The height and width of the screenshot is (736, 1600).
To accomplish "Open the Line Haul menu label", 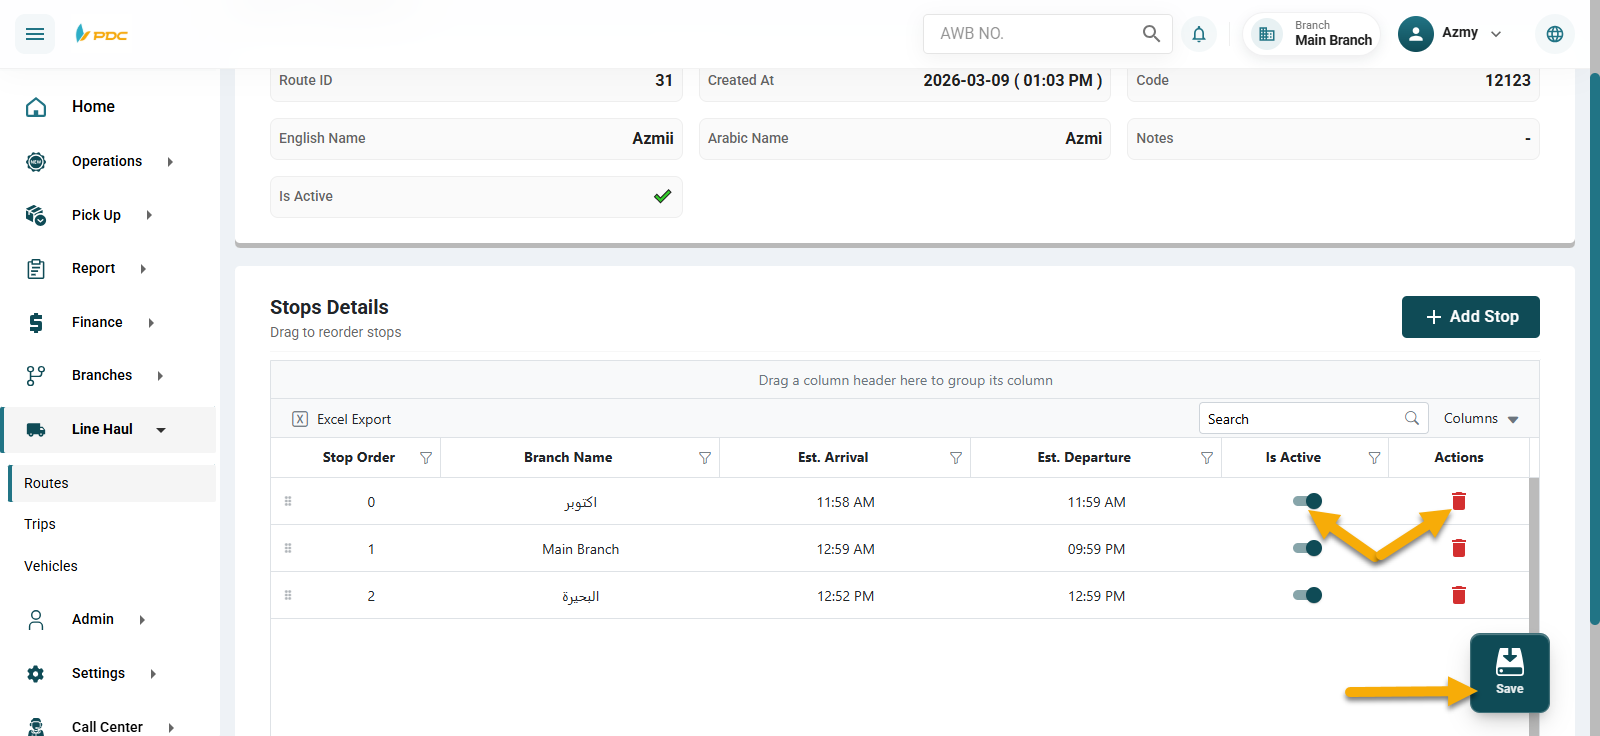I will pyautogui.click(x=102, y=429).
